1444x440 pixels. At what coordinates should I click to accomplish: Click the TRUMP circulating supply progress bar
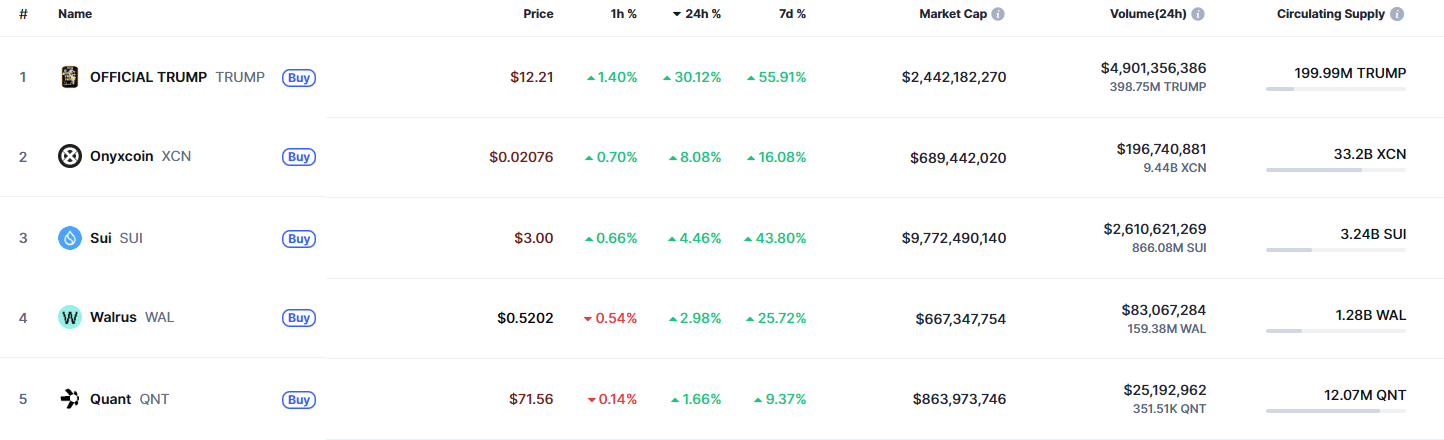1335,89
